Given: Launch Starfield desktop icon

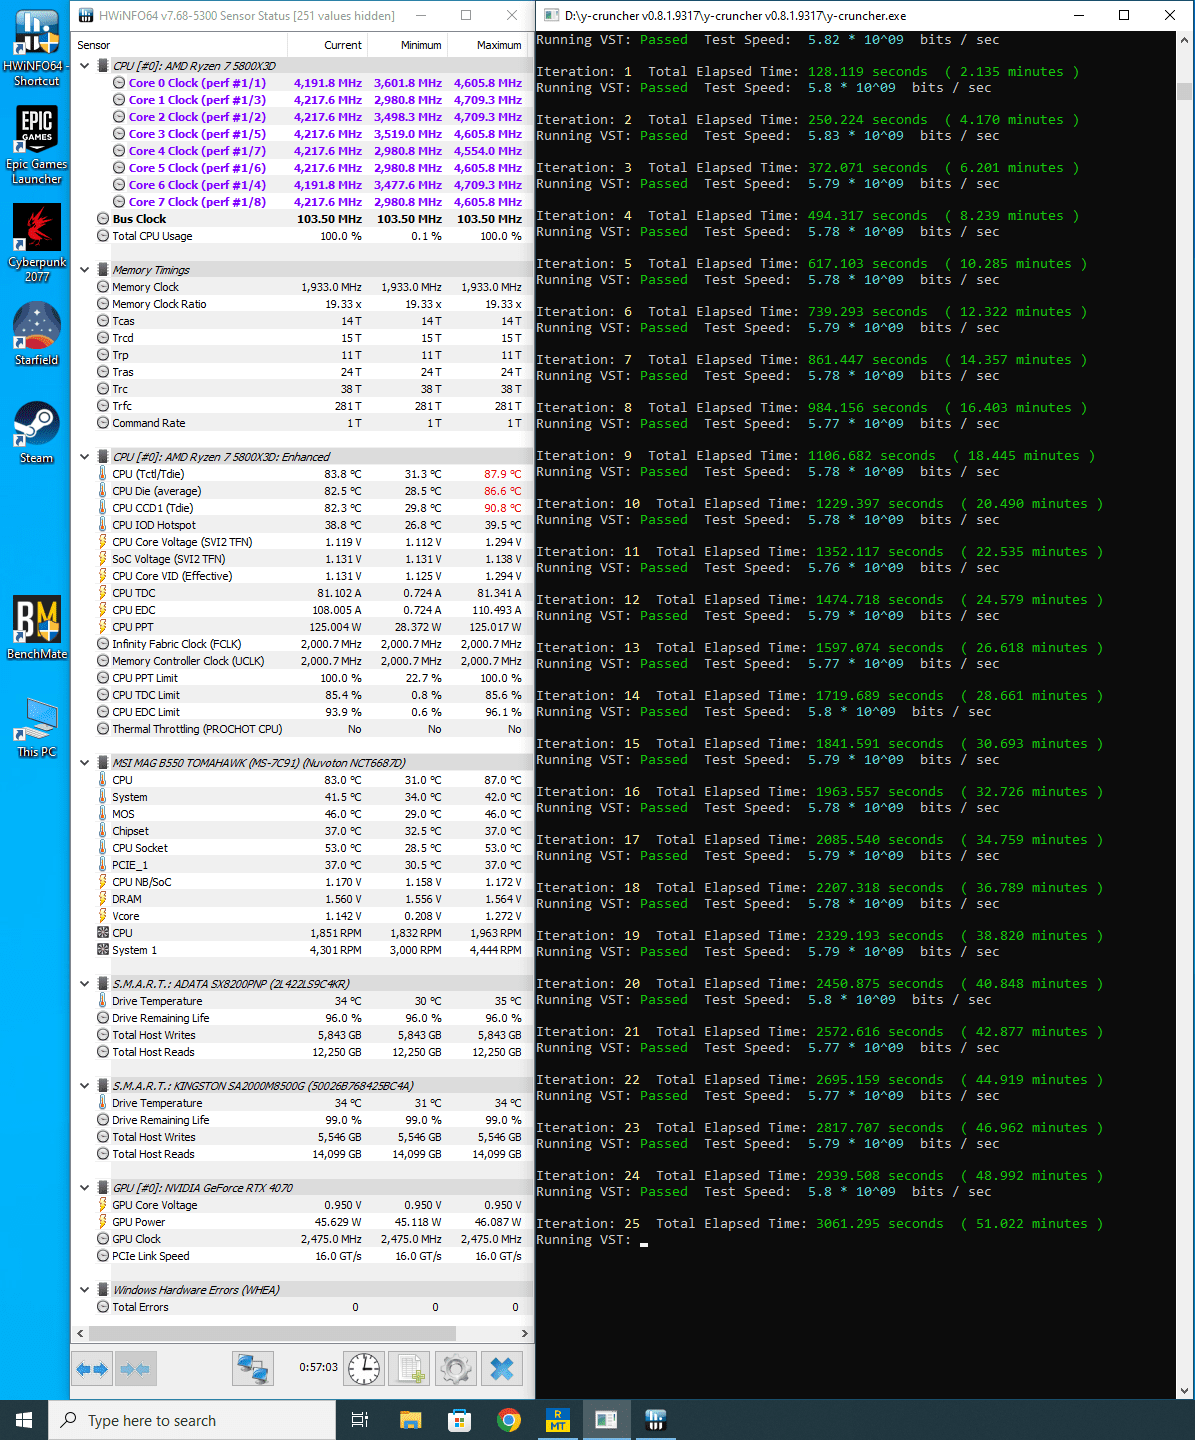Looking at the screenshot, I should 36,334.
